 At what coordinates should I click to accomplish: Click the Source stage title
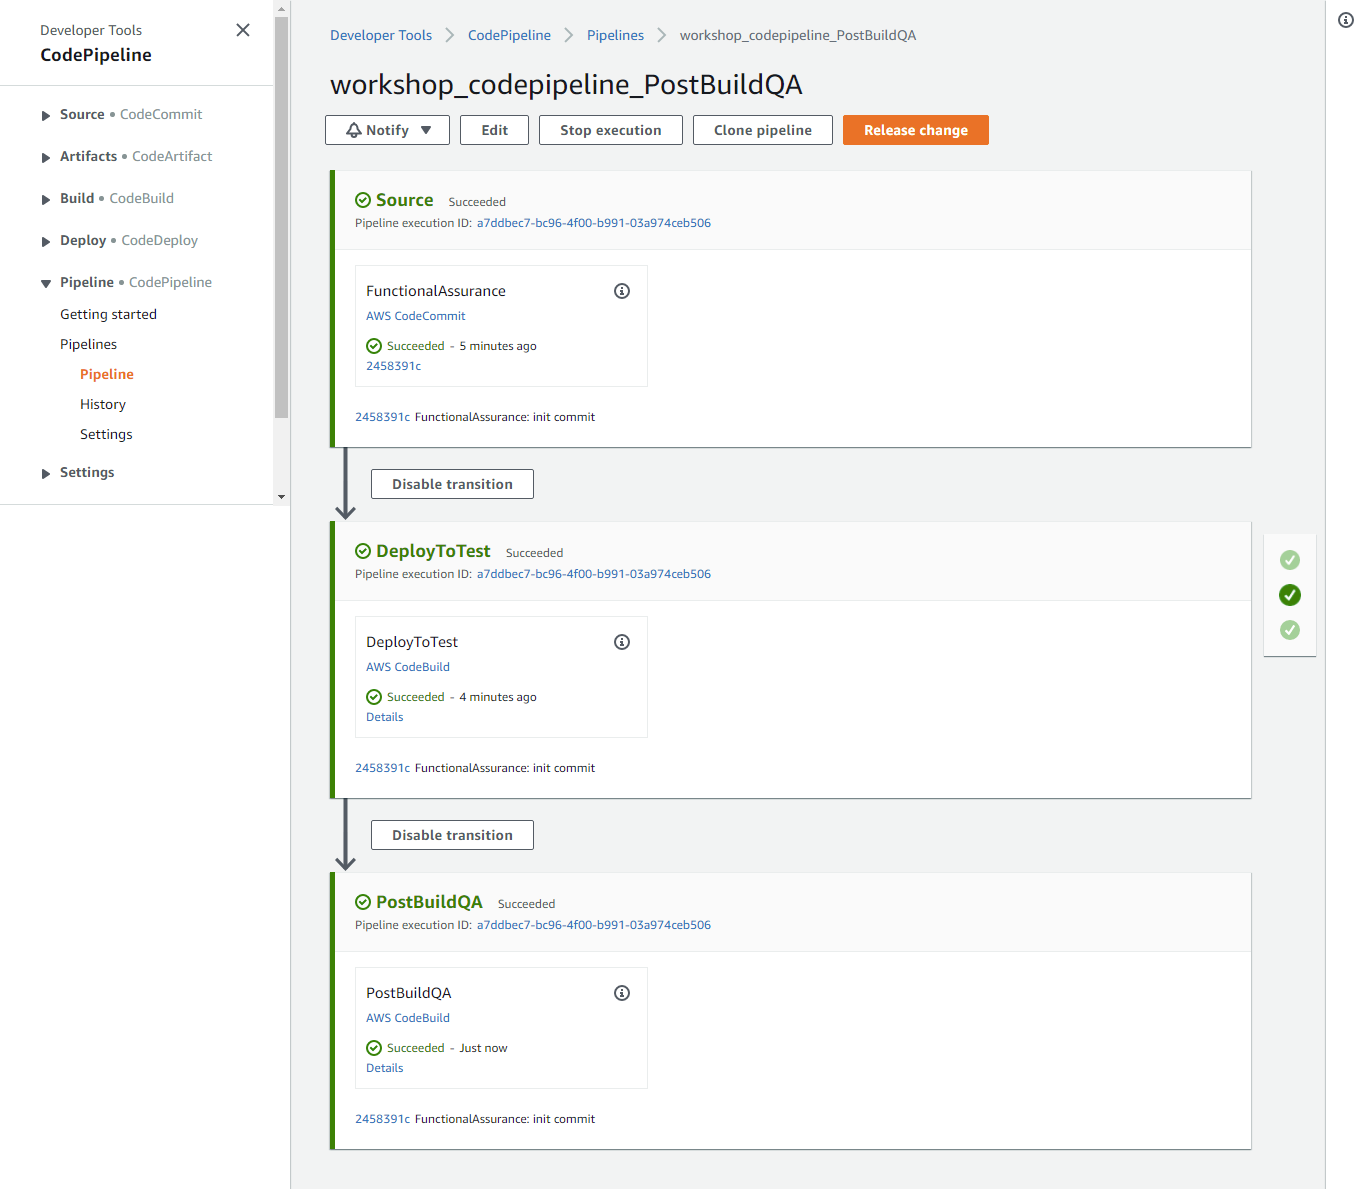(x=404, y=200)
